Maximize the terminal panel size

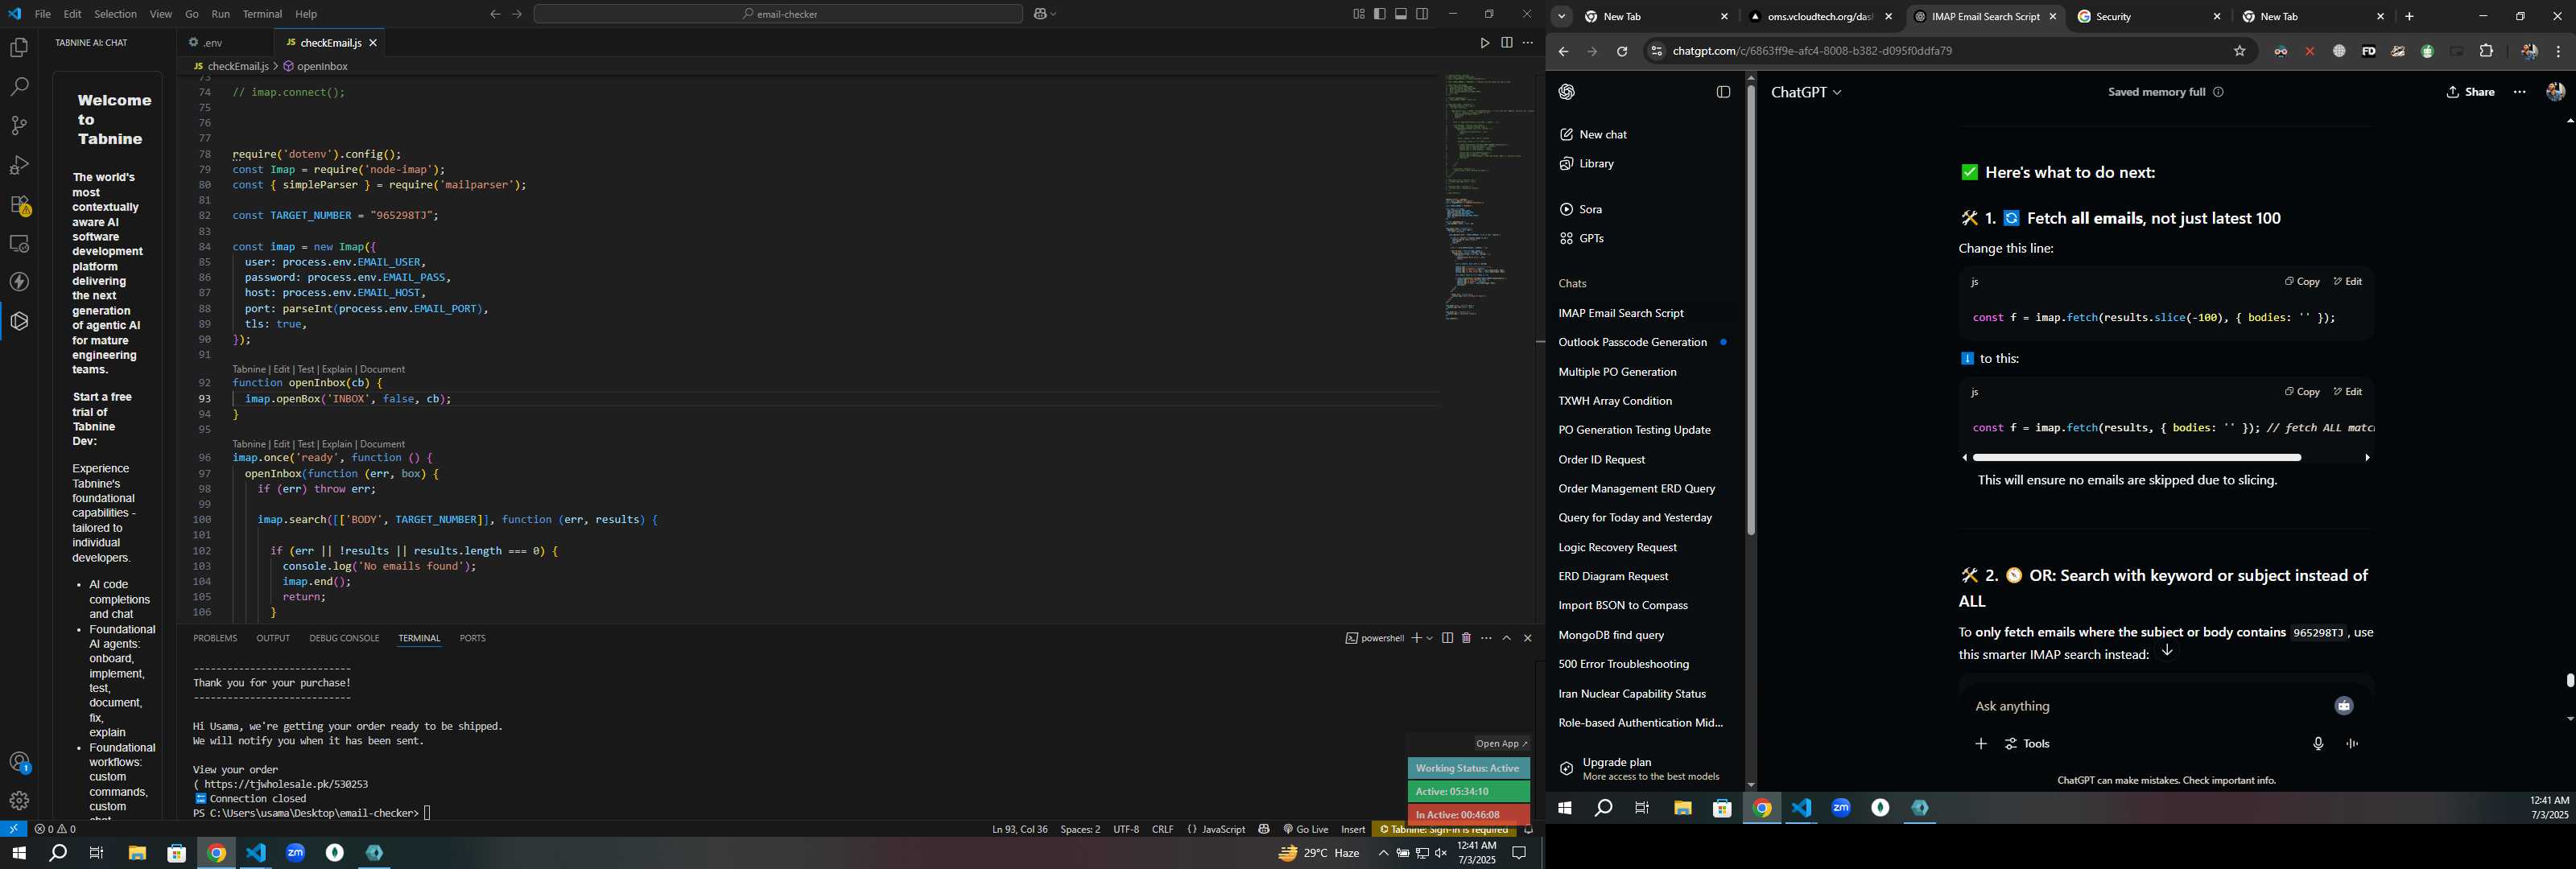(x=1507, y=638)
